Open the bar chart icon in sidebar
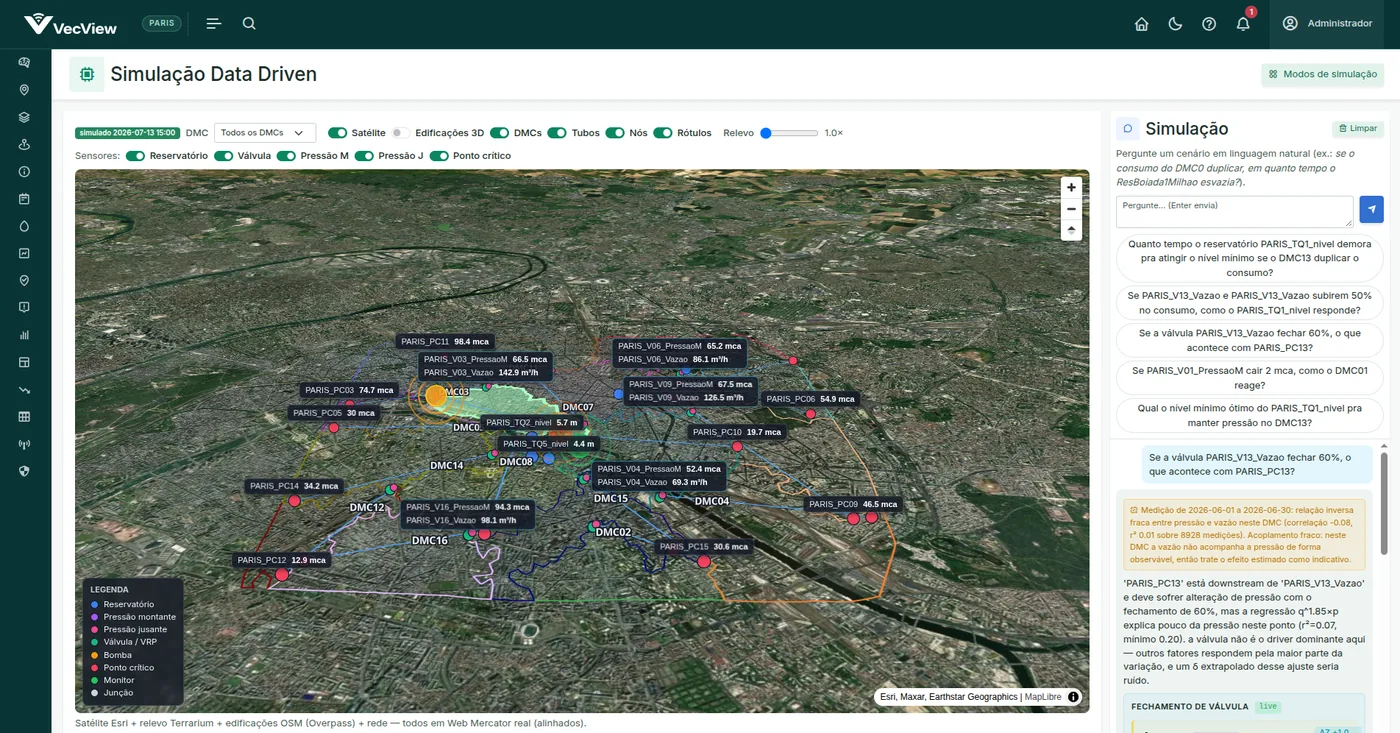This screenshot has width=1400, height=733. [24, 335]
